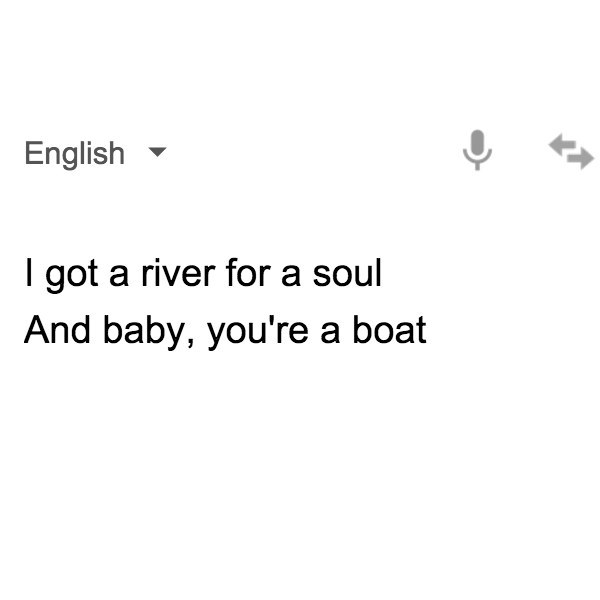The width and height of the screenshot is (600, 600).
Task: Swap languages using the double-arrow icon
Action: point(571,151)
